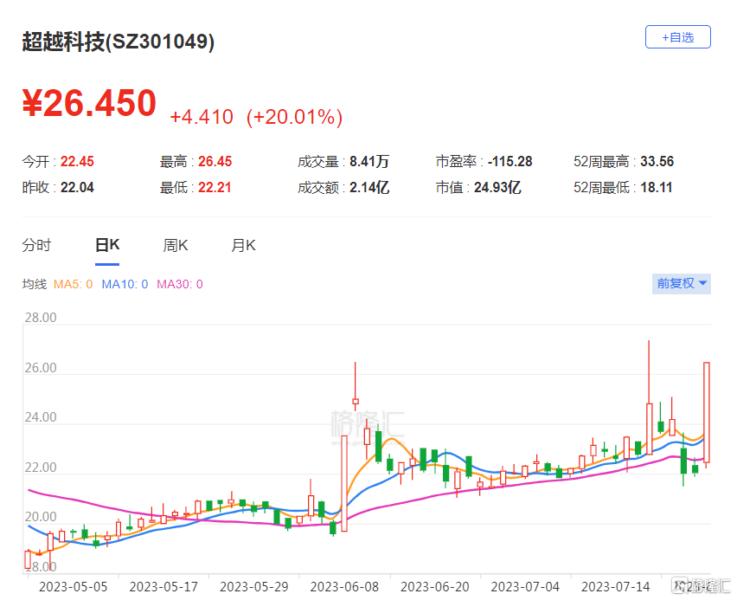Click the 2023-06-08 date axis label
Image resolution: width=737 pixels, height=600 pixels.
click(x=345, y=587)
